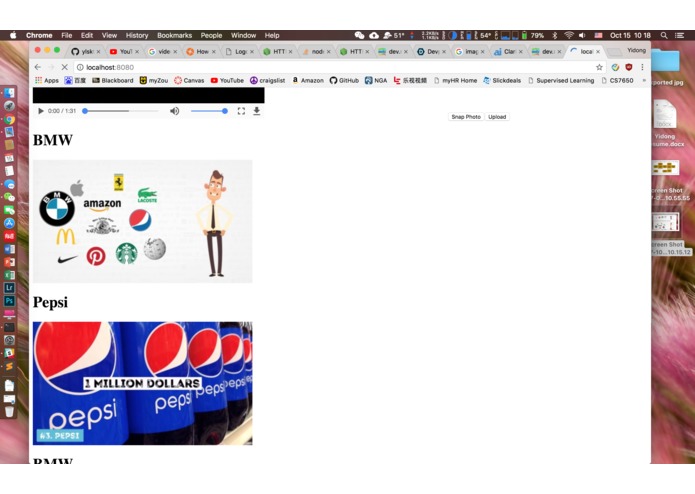Open the View menu
Screen dimensions: 695x494
tap(109, 35)
